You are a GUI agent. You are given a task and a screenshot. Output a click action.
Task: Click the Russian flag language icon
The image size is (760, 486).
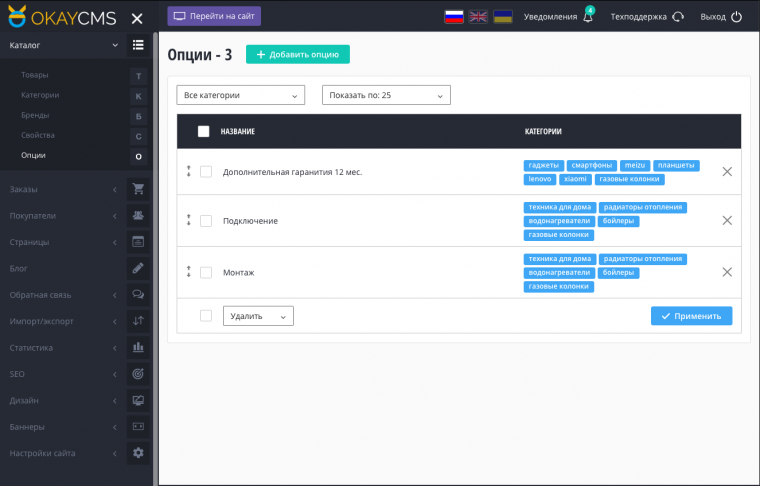pos(454,17)
